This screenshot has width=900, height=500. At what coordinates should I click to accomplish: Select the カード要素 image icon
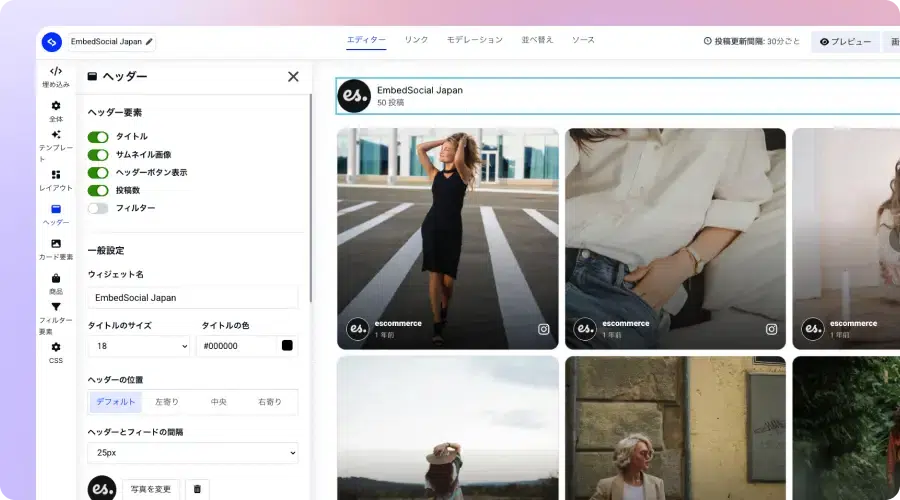(56, 244)
